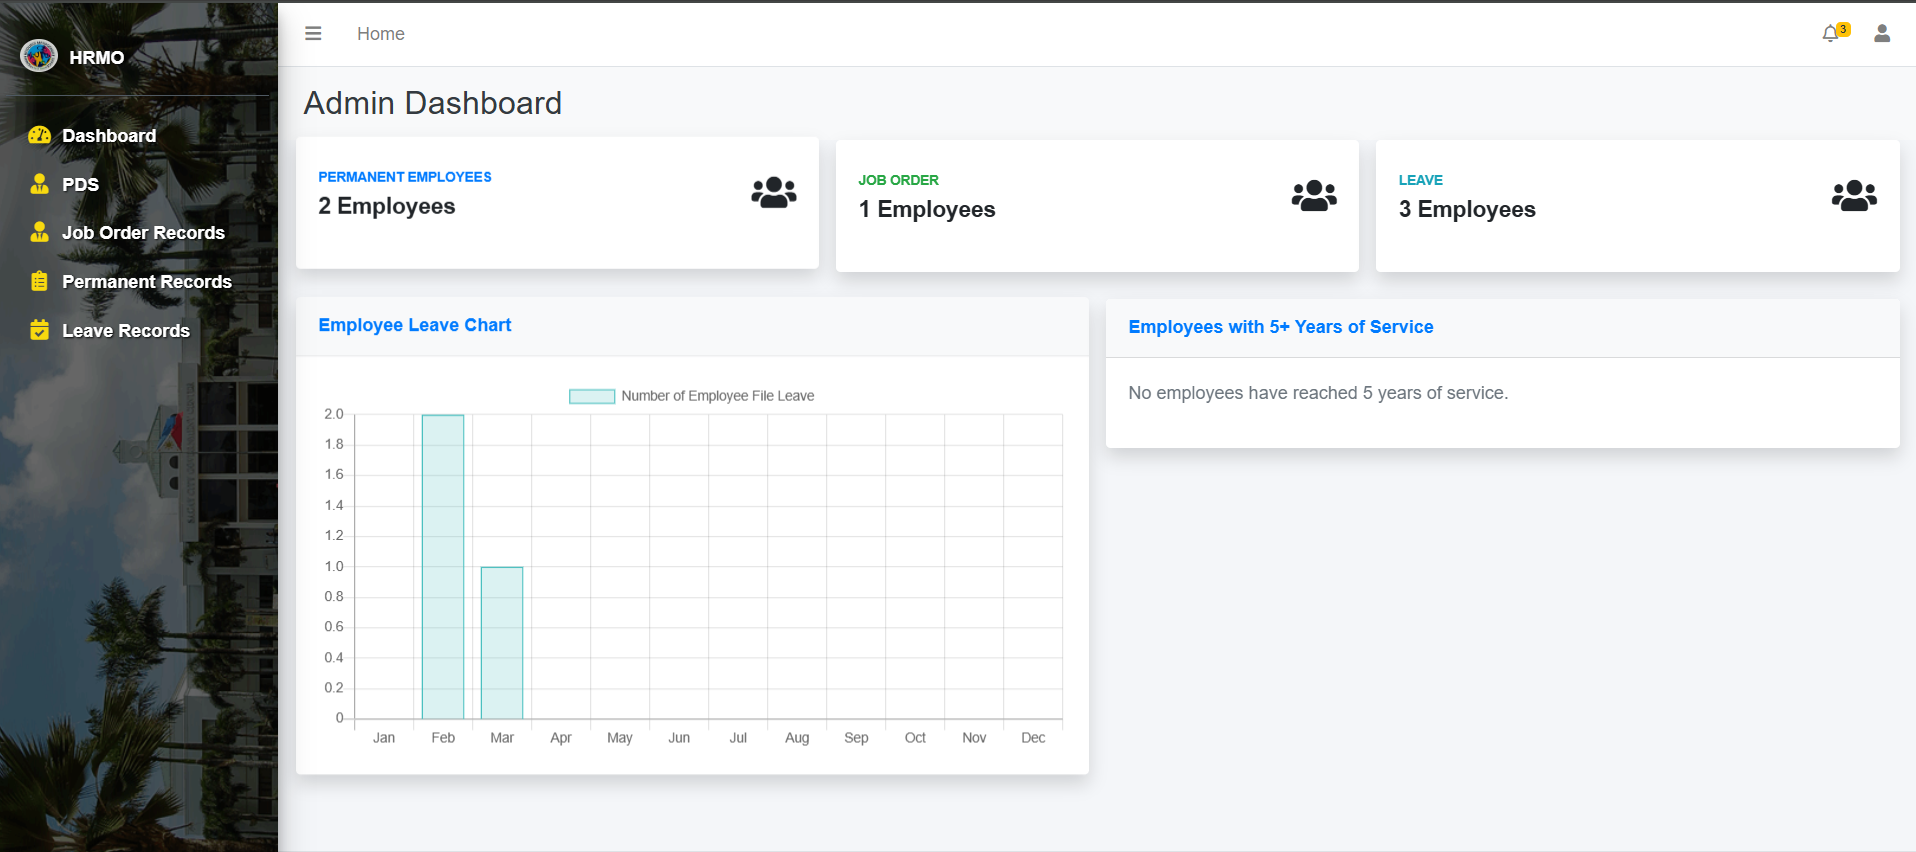Go to Leave Records page
Image resolution: width=1916 pixels, height=852 pixels.
[125, 331]
